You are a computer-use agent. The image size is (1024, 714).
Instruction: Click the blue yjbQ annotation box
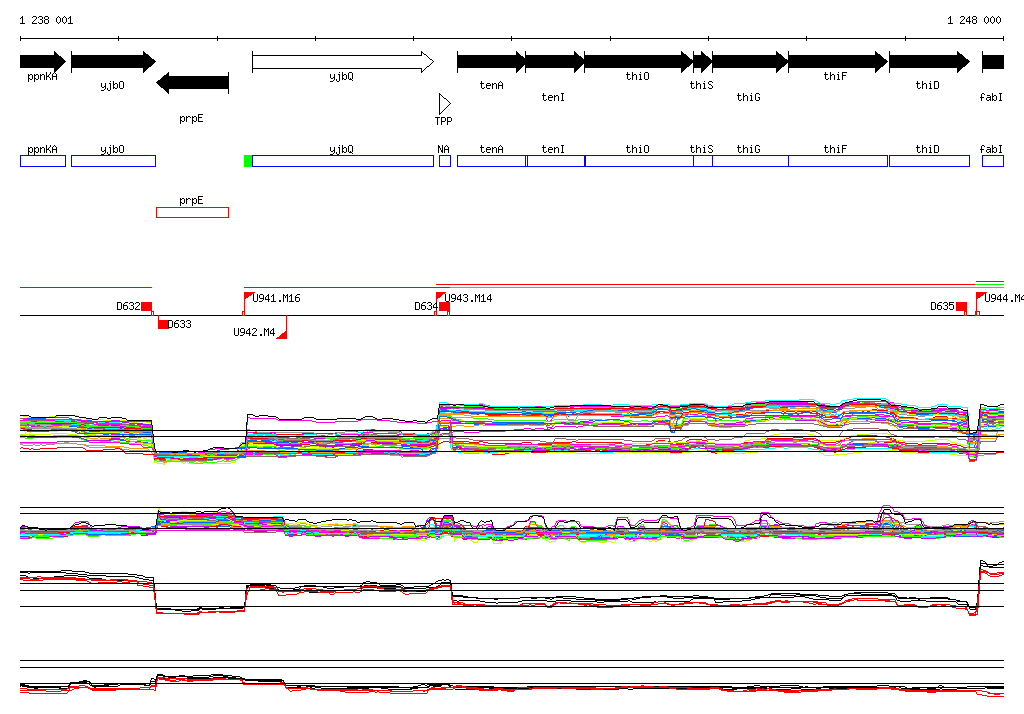[x=343, y=161]
